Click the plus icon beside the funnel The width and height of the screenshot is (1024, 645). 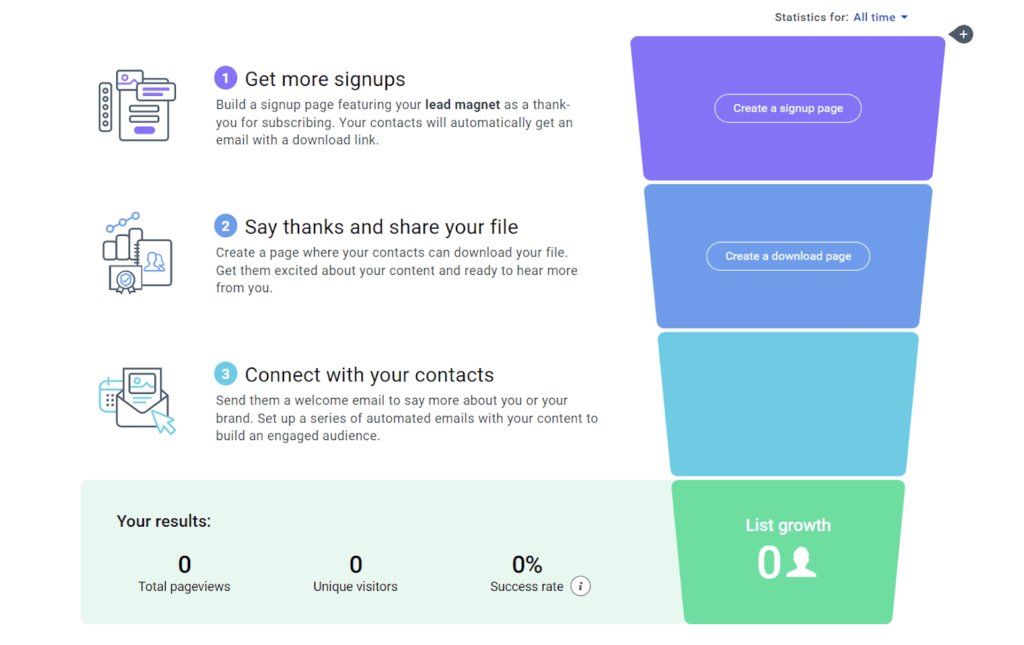pos(963,35)
